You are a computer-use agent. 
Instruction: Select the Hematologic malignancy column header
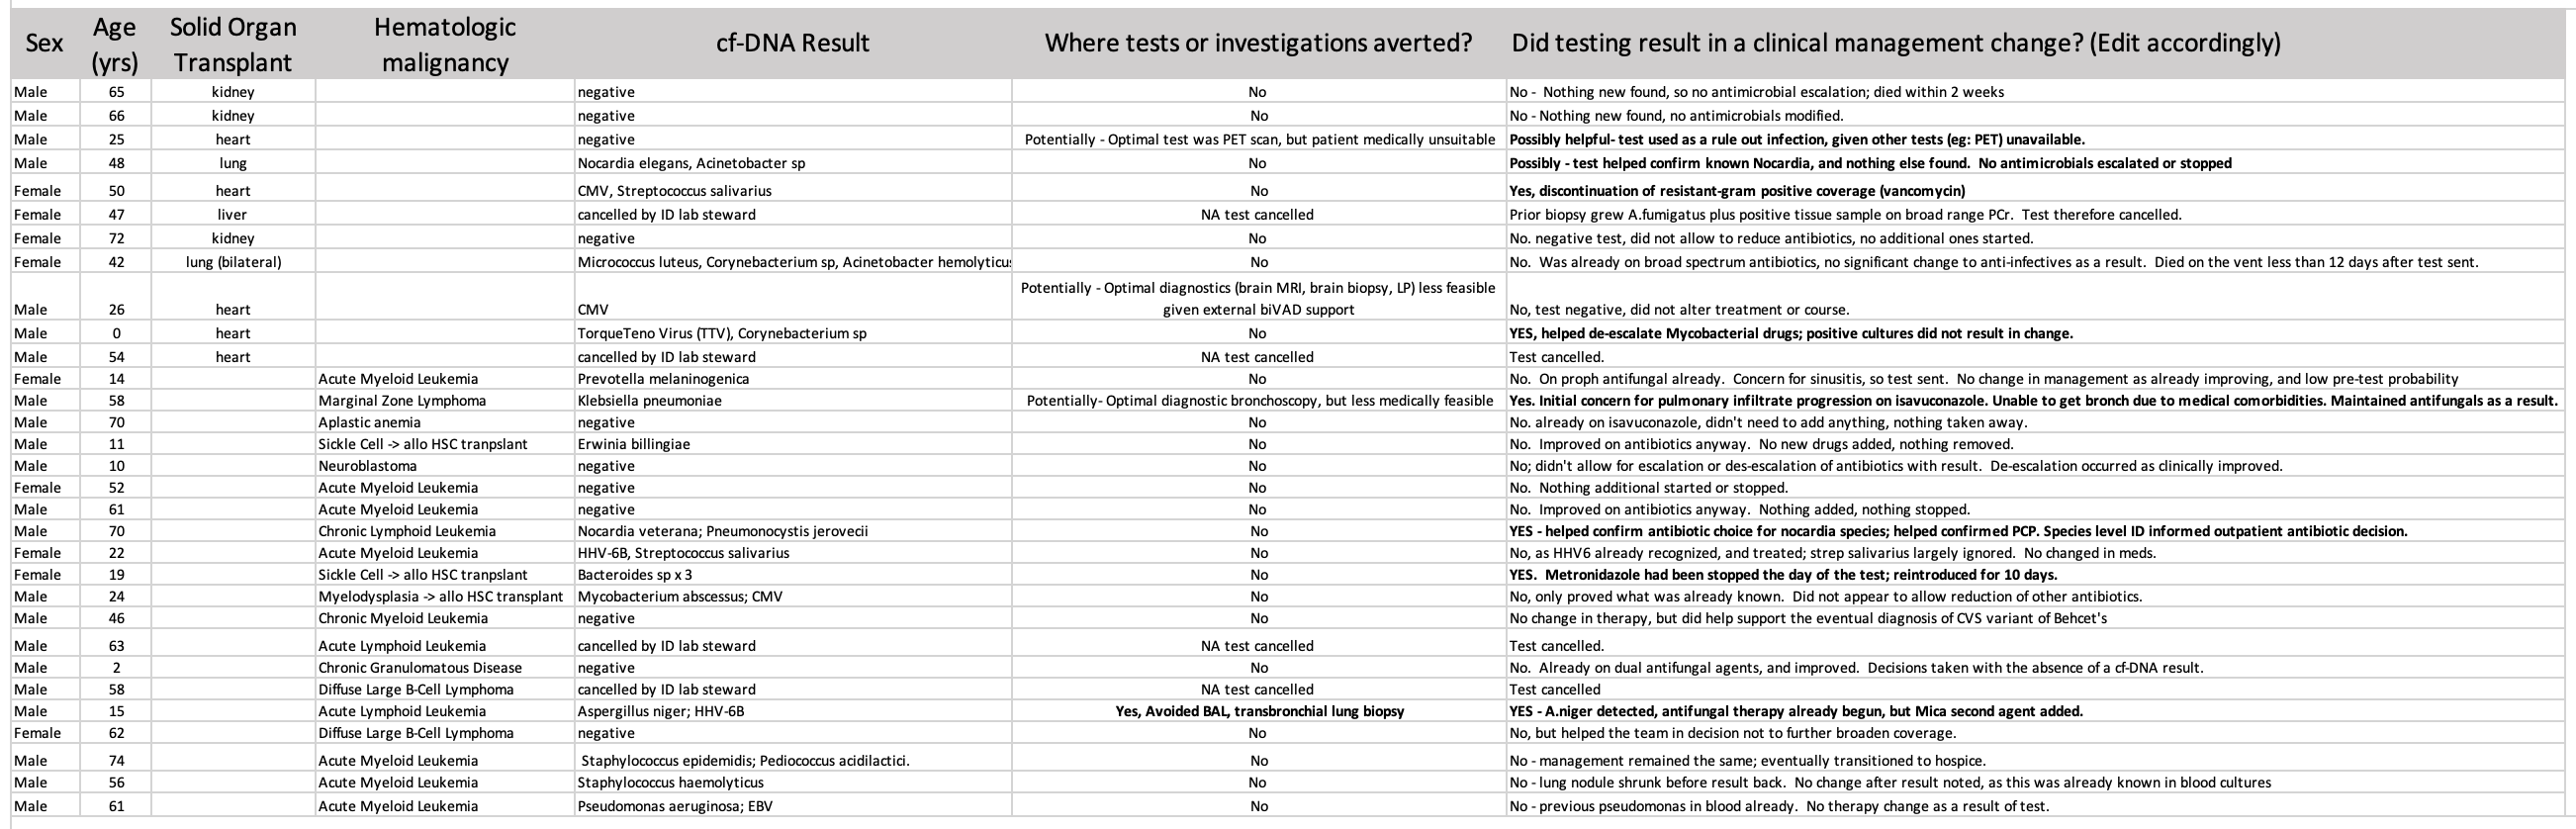pyautogui.click(x=445, y=44)
